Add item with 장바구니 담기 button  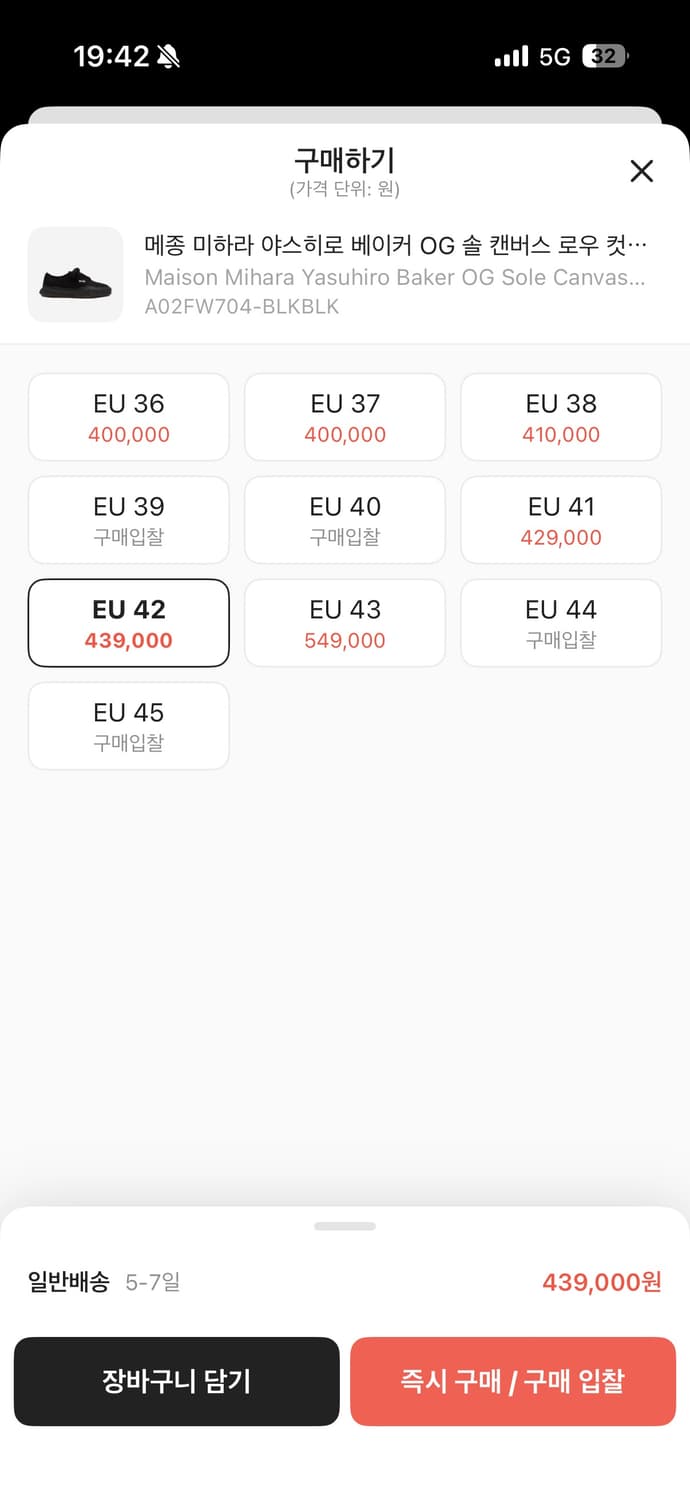pyautogui.click(x=177, y=1381)
